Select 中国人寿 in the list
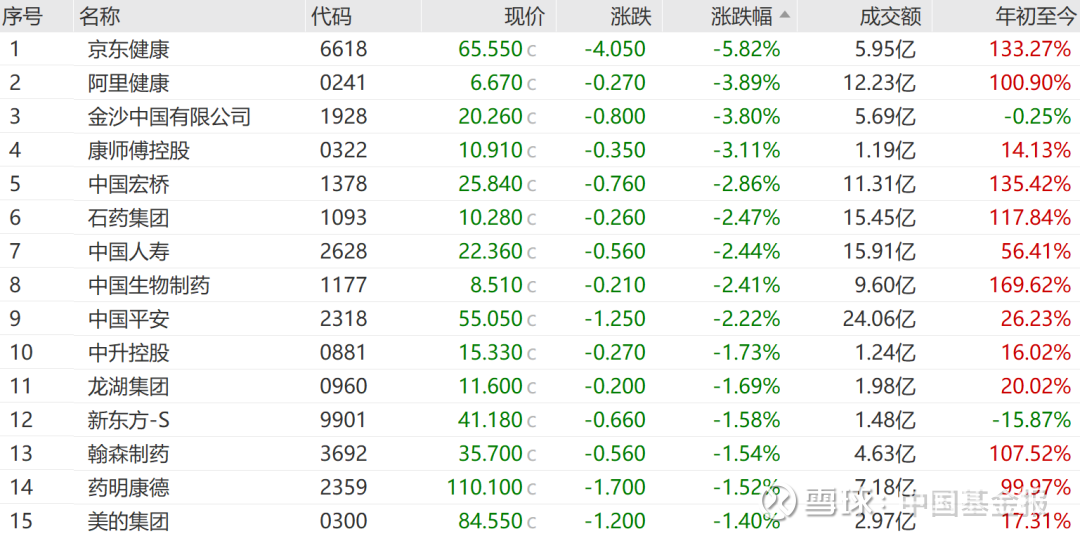 click(x=128, y=252)
